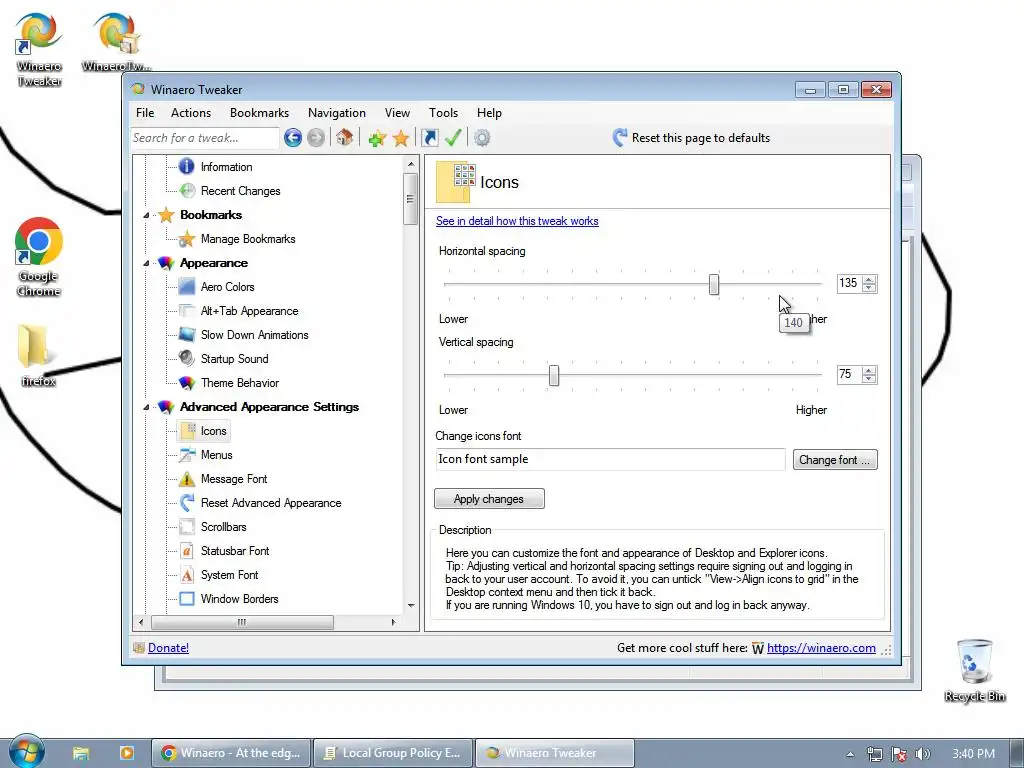
Task: Decrease horizontal spacing with down spinner arrow
Action: pos(869,287)
